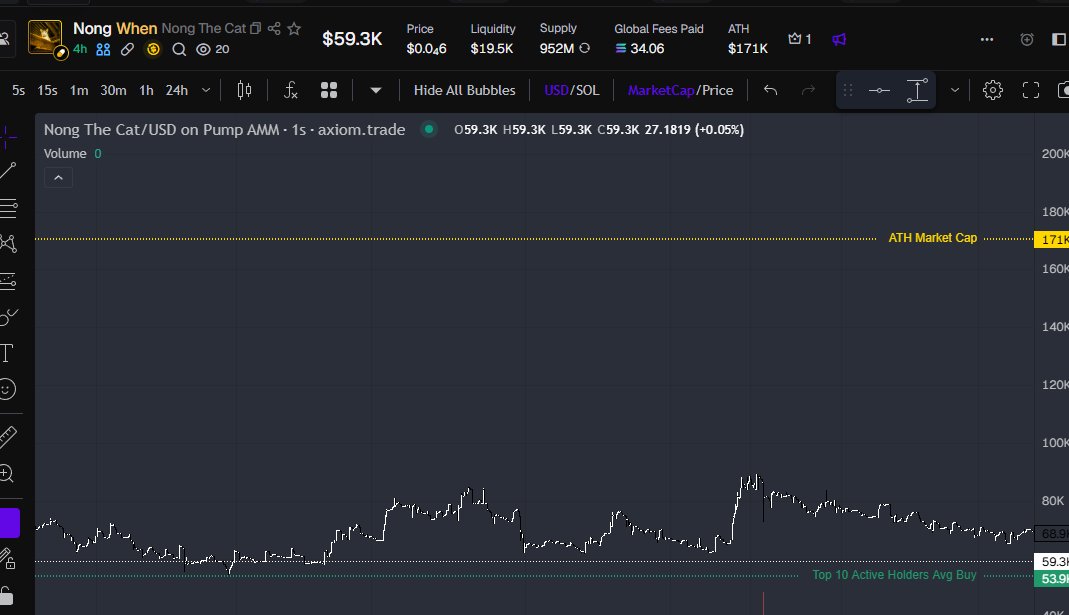Viewport: 1069px width, 615px height.
Task: Click the ATH $171K stat in header
Action: [747, 38]
